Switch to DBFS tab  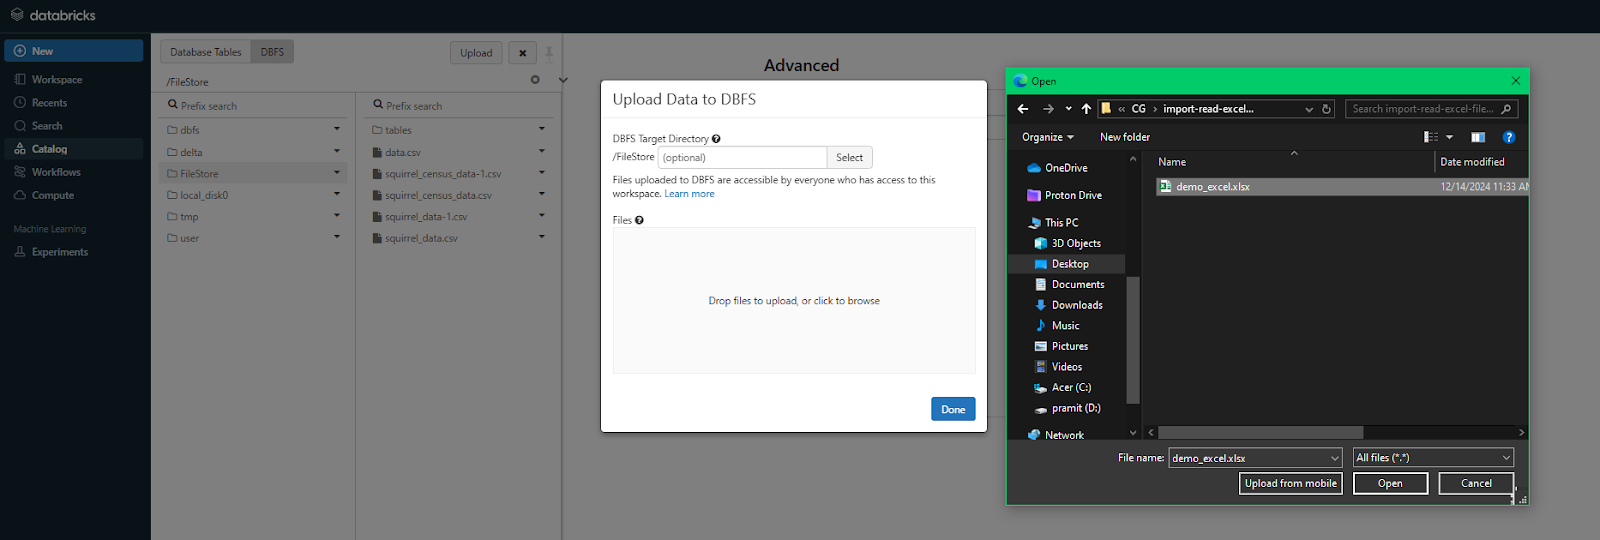pyautogui.click(x=272, y=52)
